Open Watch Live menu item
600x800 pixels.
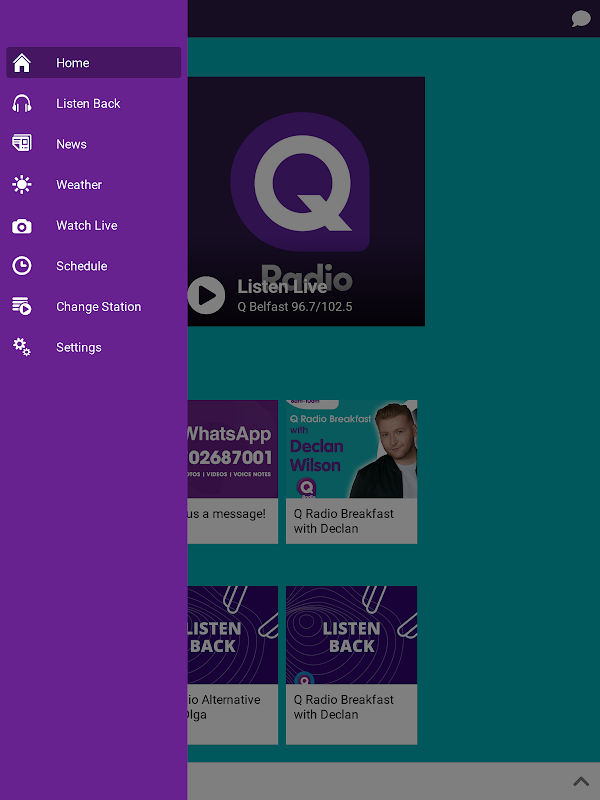tap(93, 226)
